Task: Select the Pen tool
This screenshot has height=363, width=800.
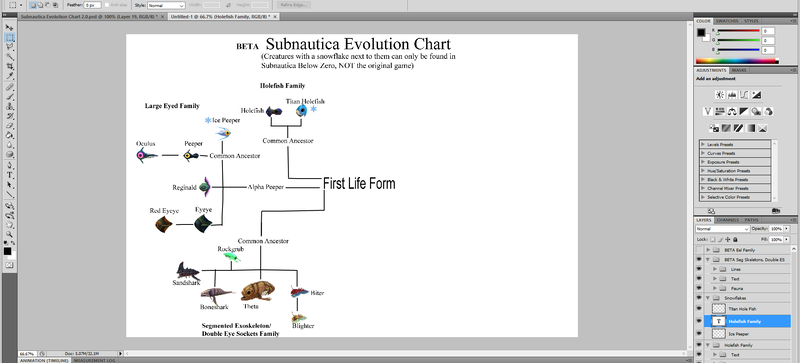Action: (x=10, y=166)
